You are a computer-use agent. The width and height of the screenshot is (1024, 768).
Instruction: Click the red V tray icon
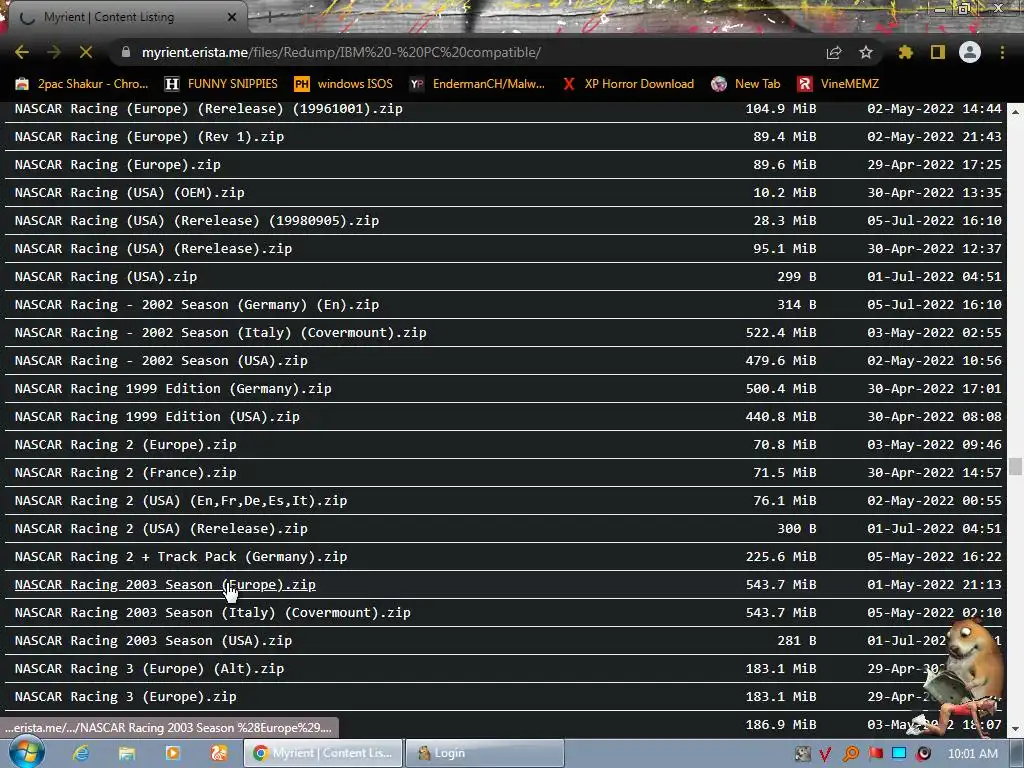click(x=825, y=754)
